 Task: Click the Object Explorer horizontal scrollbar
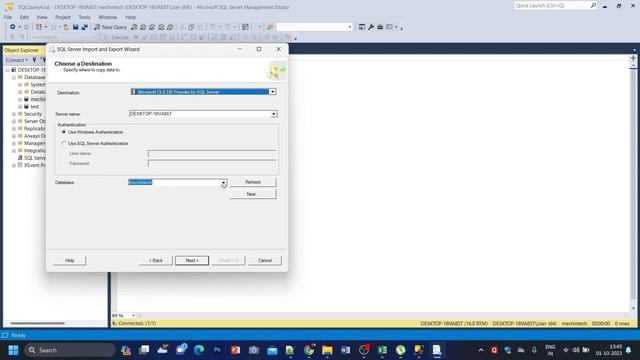click(37, 323)
